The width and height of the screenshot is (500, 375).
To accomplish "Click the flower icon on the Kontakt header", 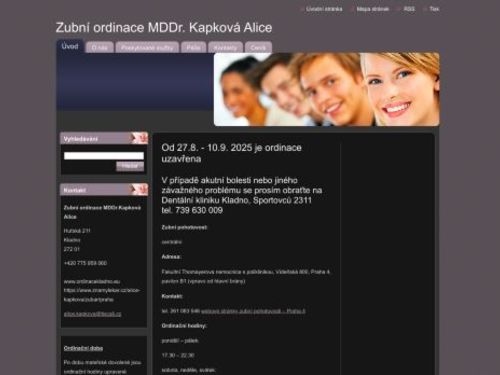I will (139, 189).
